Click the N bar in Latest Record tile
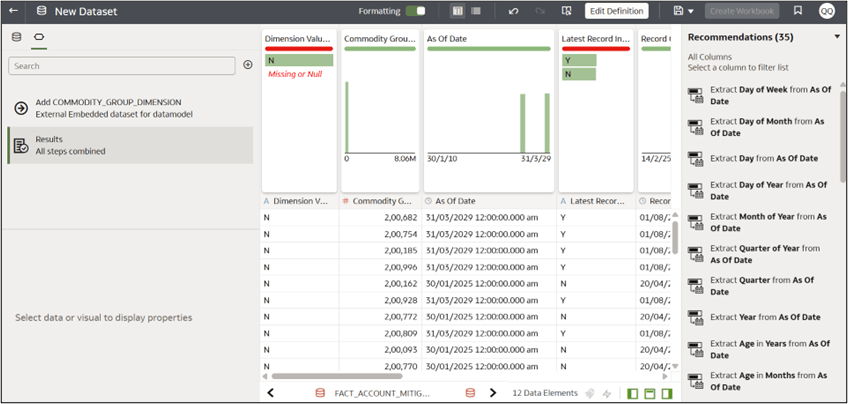The height and width of the screenshot is (404, 848). coord(579,74)
